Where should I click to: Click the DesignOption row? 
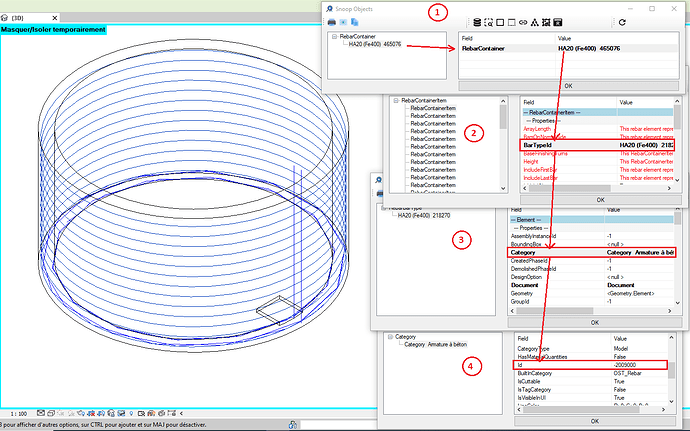tap(591, 277)
